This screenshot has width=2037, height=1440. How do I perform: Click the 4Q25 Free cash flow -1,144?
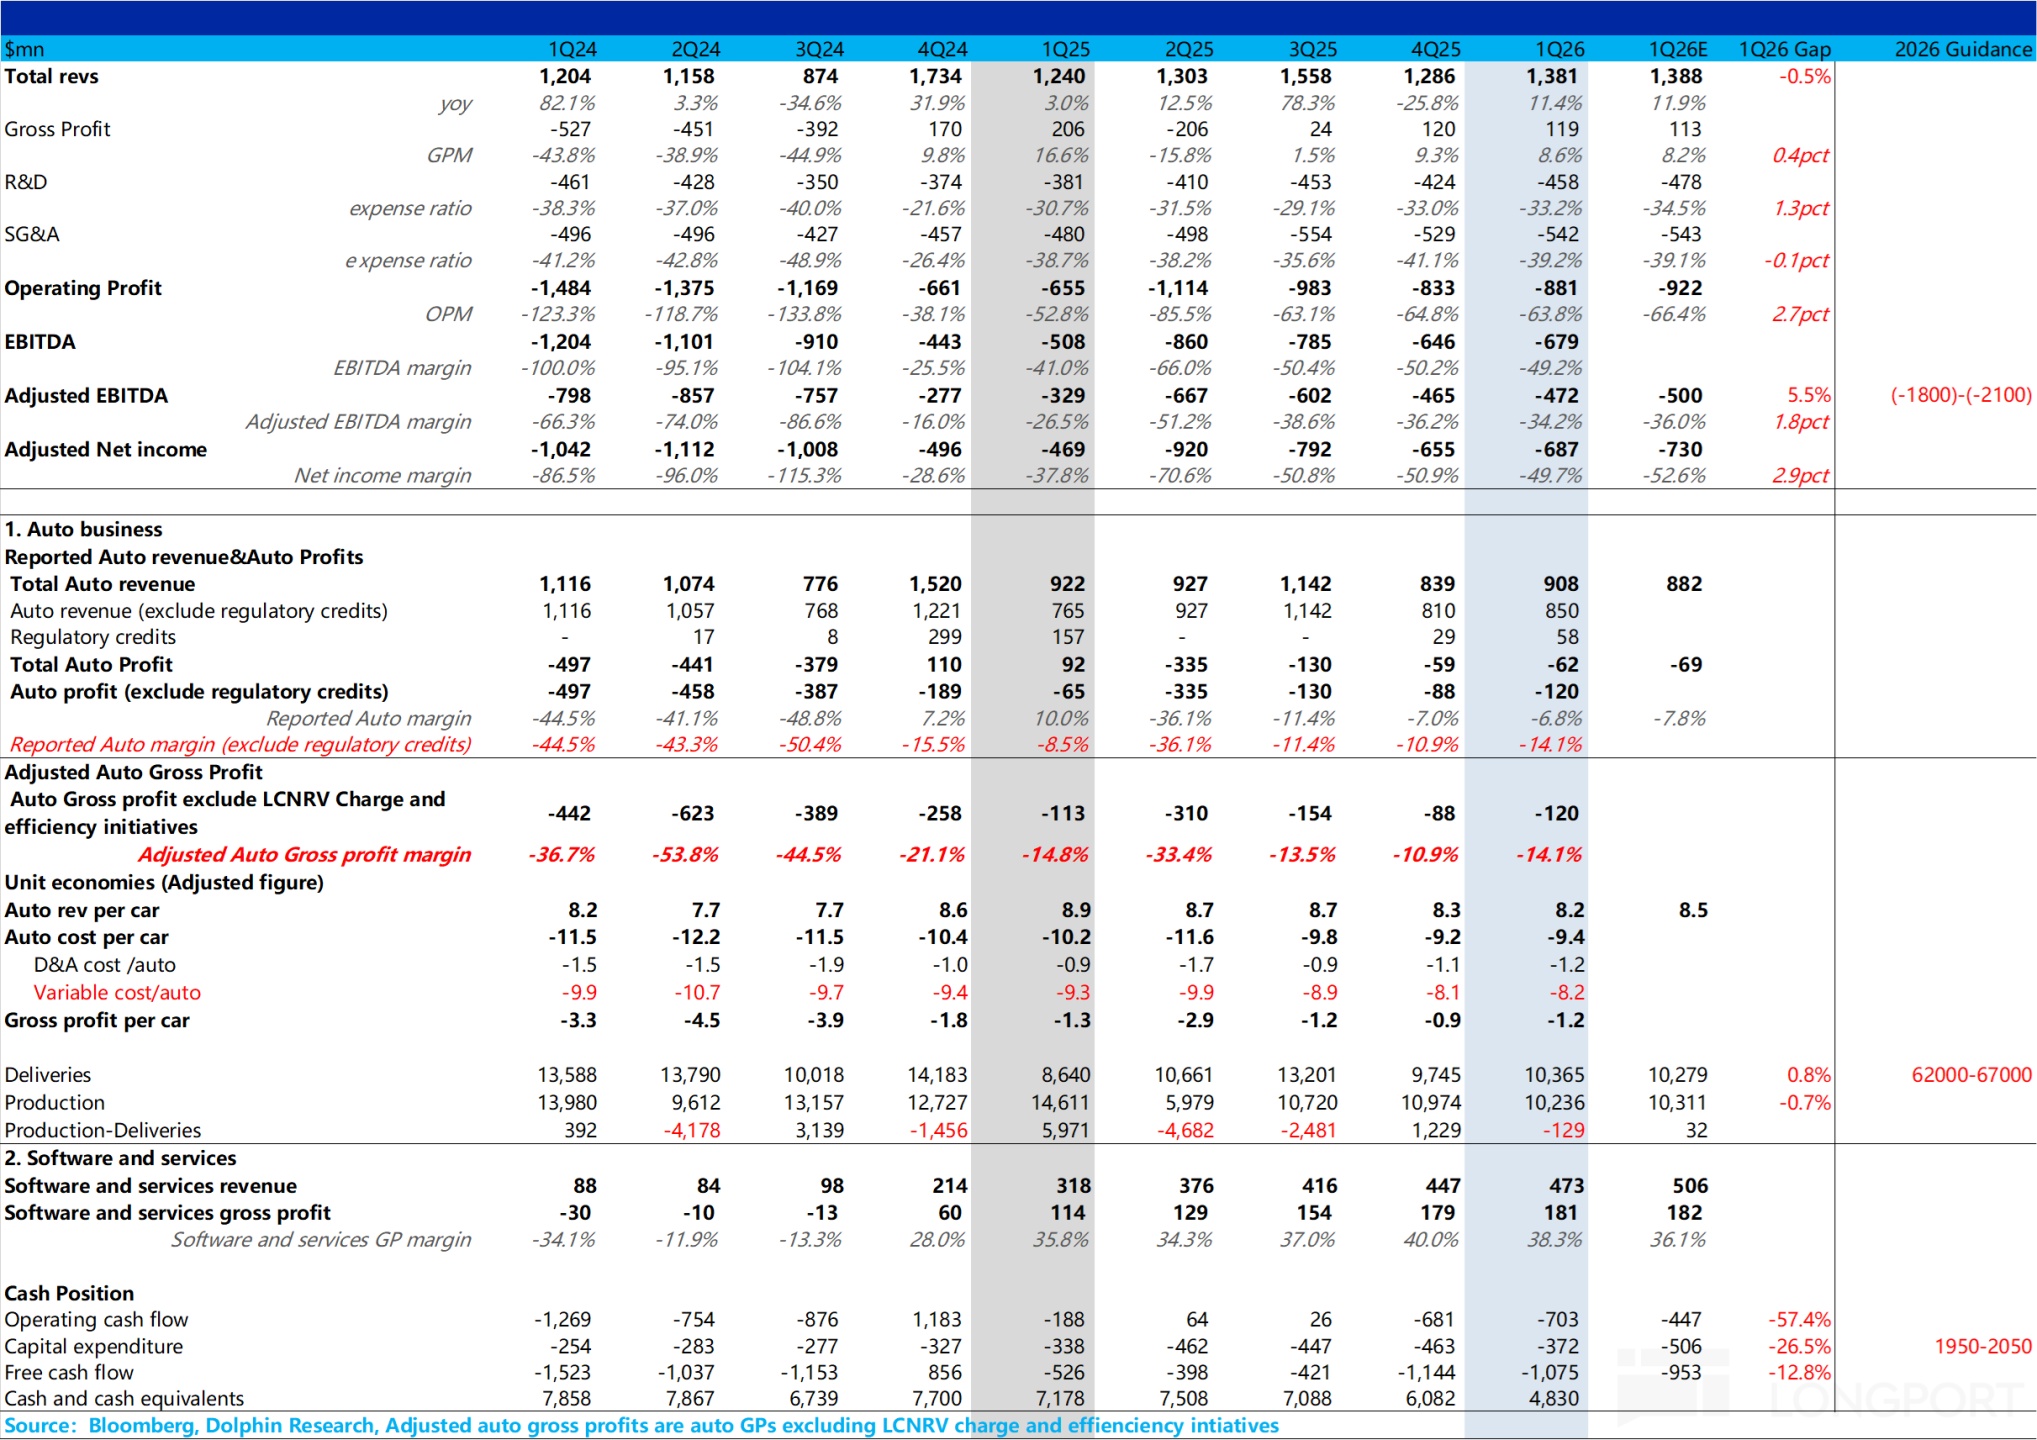click(1426, 1373)
